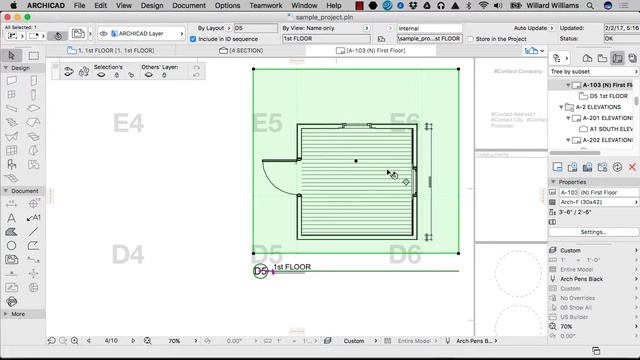The image size is (640, 360).
Task: Go to the previous layout arrow
Action: 89,341
